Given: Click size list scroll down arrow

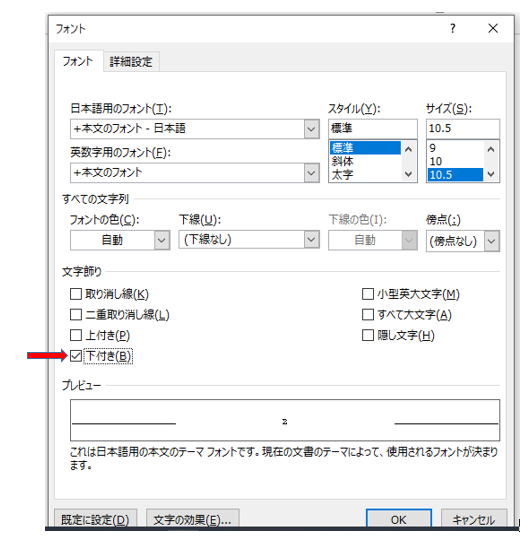Looking at the screenshot, I should click(491, 174).
